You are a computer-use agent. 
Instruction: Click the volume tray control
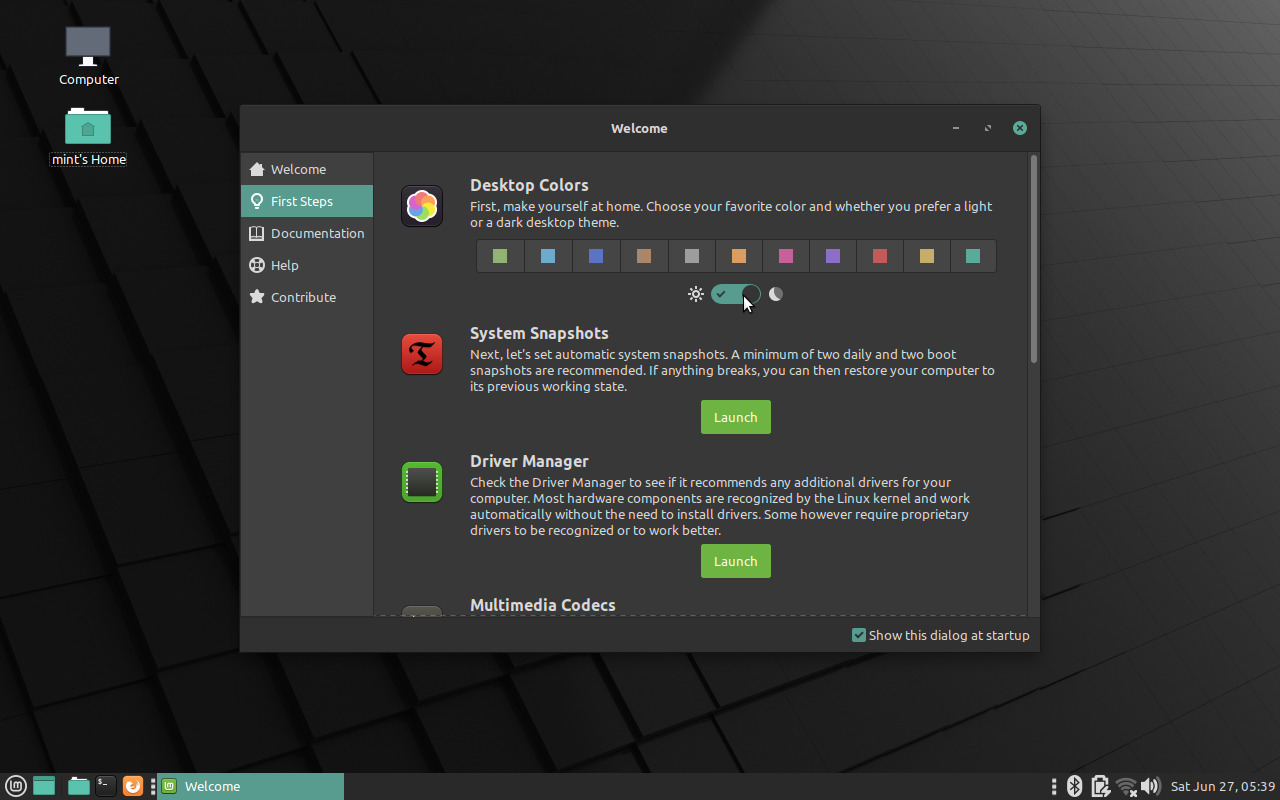1151,786
